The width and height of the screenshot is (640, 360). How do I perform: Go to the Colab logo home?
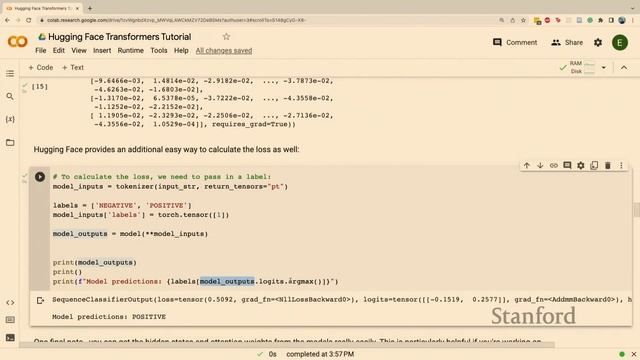pyautogui.click(x=18, y=42)
